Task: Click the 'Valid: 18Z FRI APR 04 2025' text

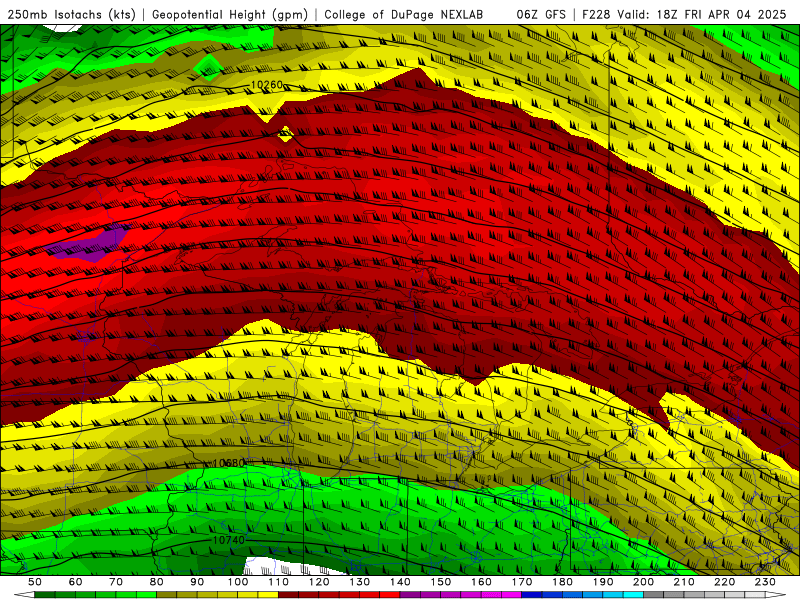Action: coord(702,14)
